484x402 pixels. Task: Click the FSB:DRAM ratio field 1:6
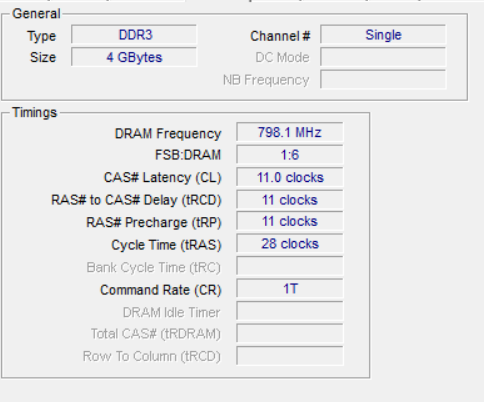[x=290, y=154]
